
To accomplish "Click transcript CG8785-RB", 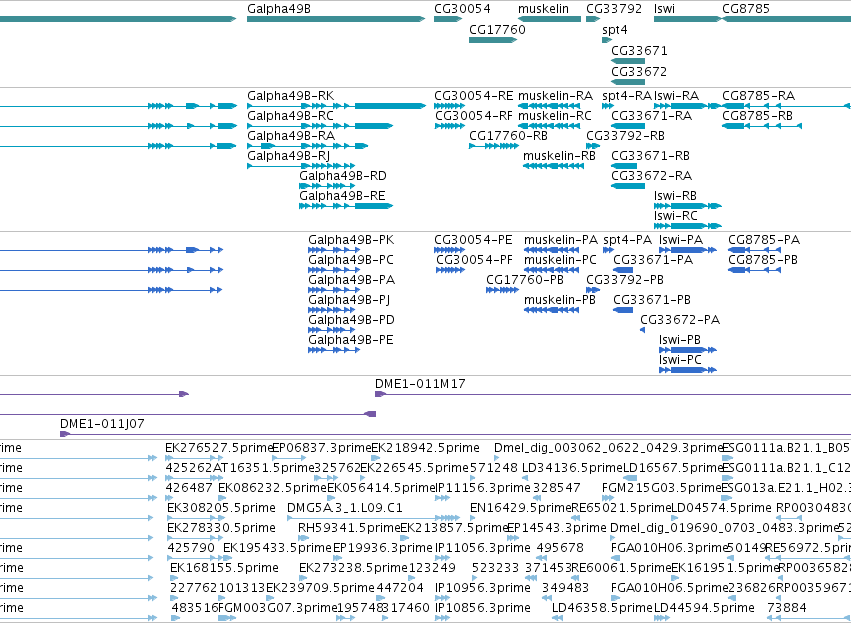I will (761, 126).
